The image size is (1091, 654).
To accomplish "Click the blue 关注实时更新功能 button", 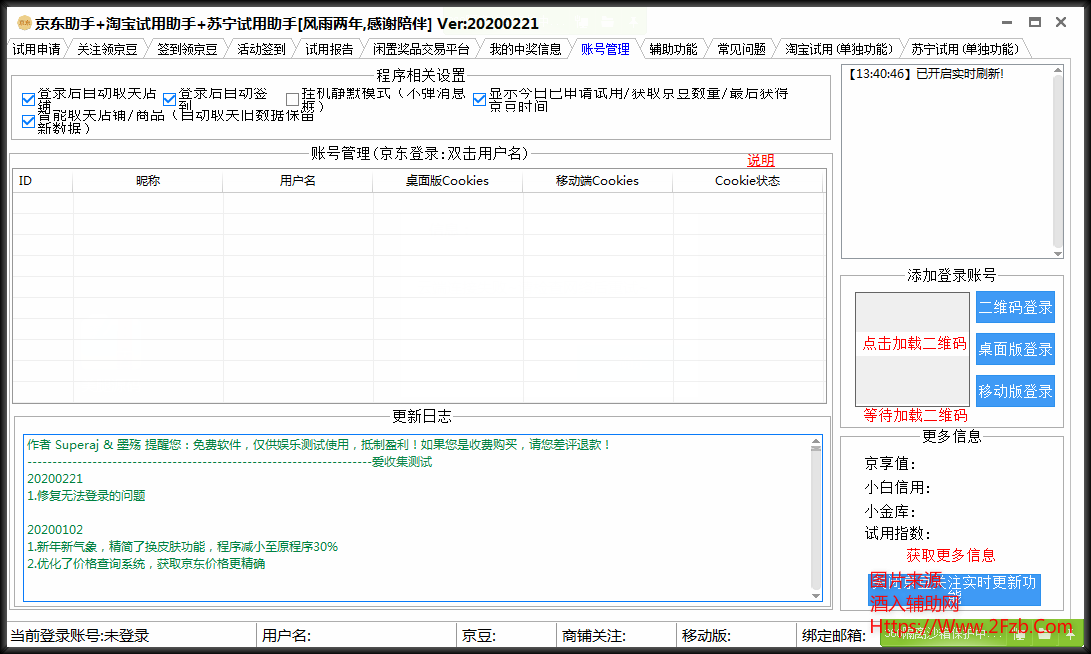I will tap(954, 589).
